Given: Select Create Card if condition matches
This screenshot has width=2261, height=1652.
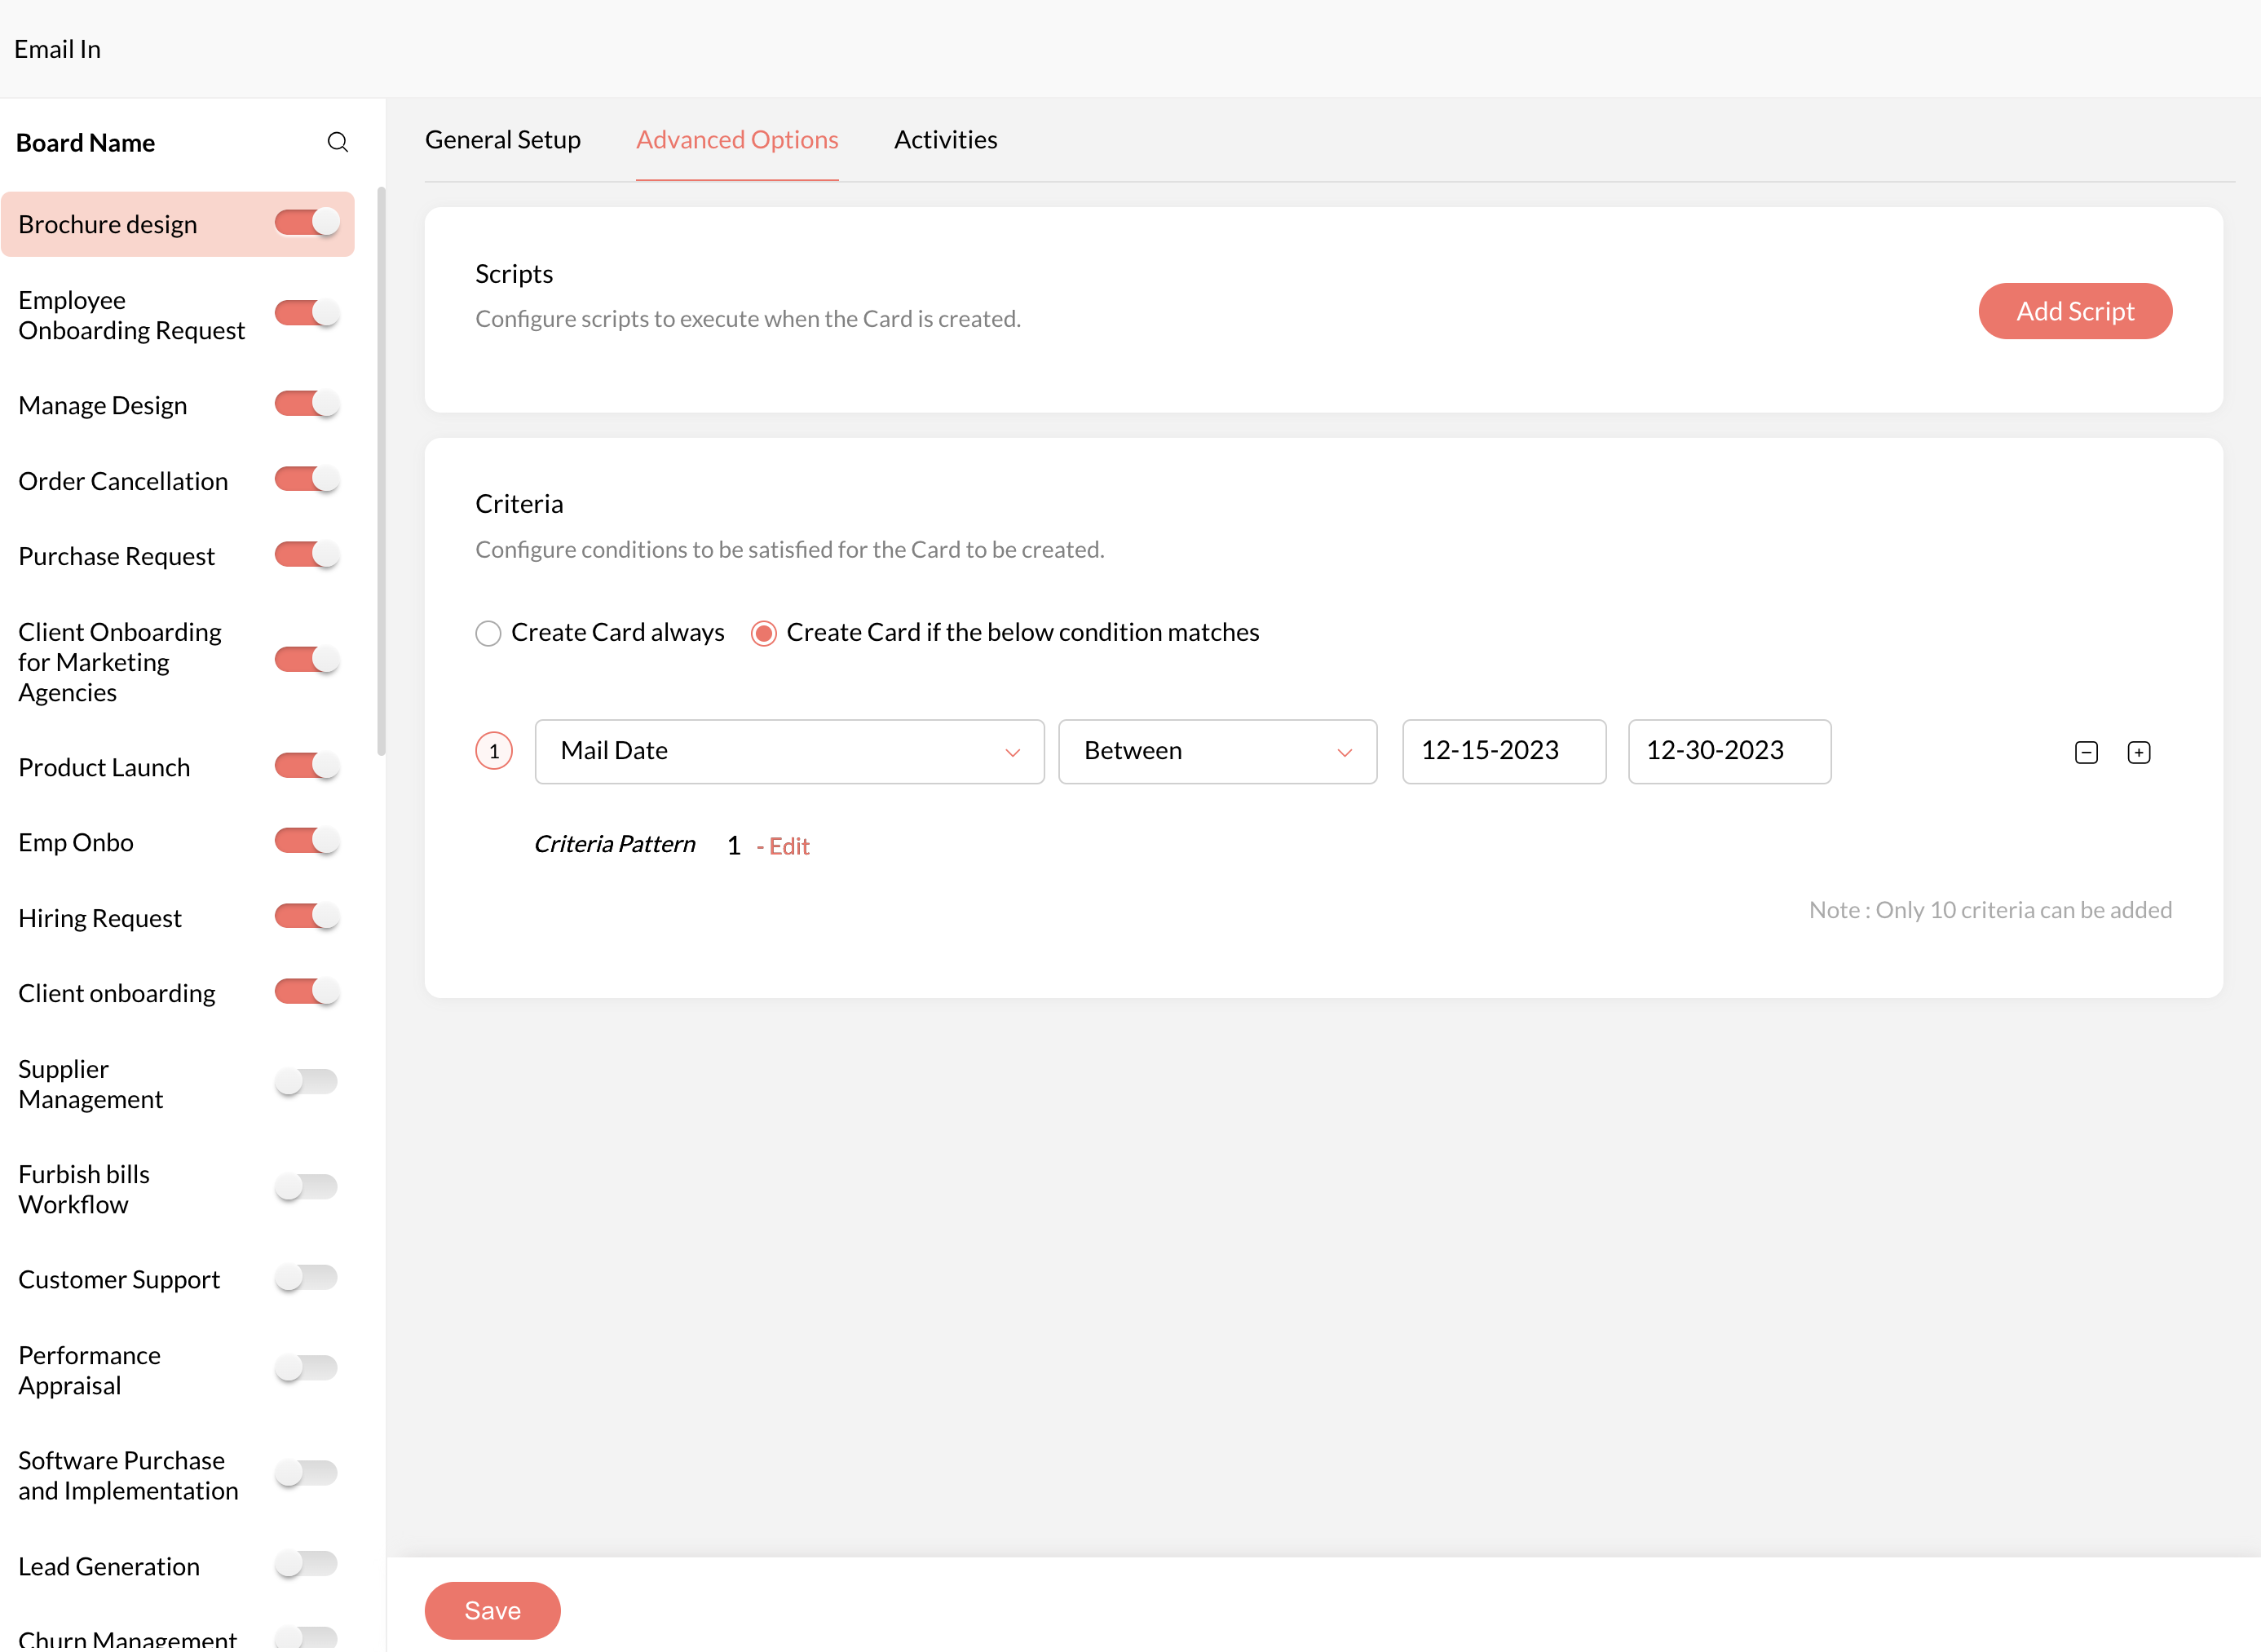Looking at the screenshot, I should pos(764,633).
